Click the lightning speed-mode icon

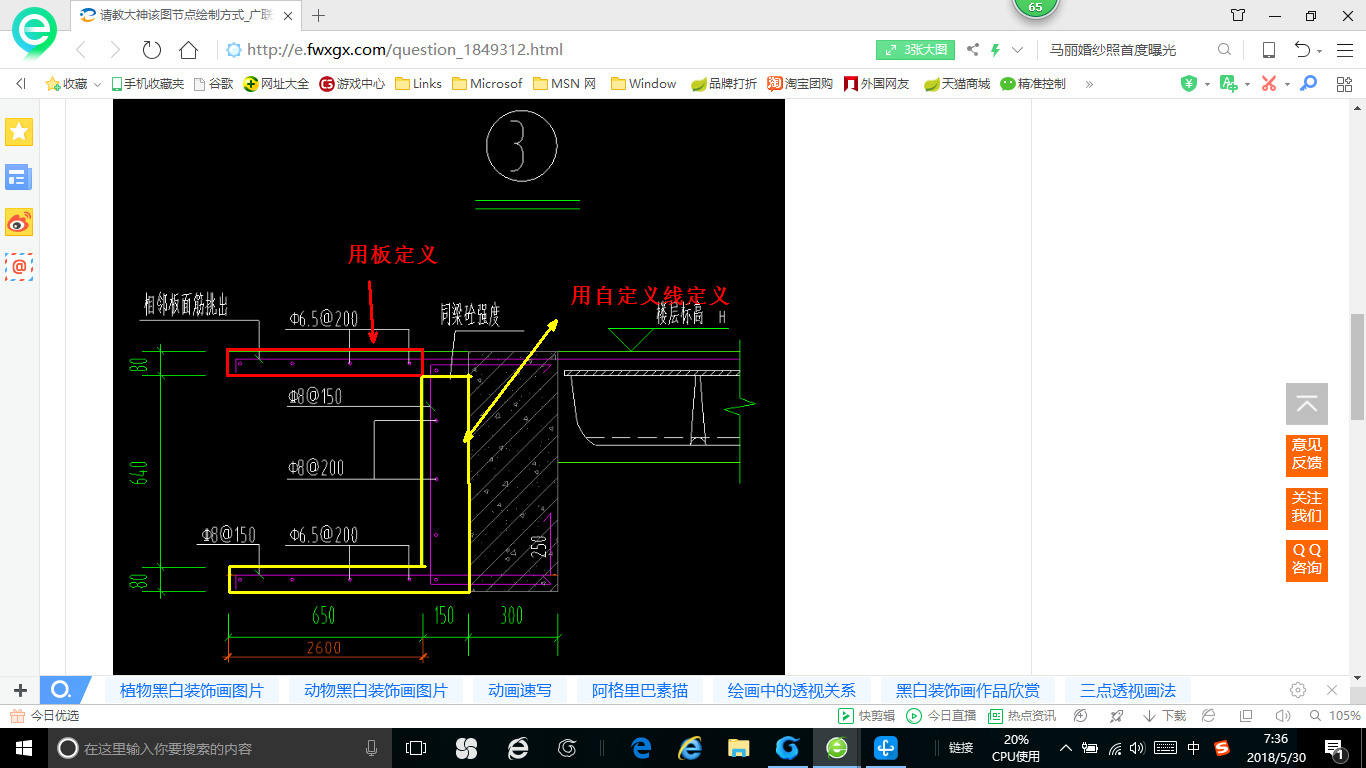[x=995, y=50]
